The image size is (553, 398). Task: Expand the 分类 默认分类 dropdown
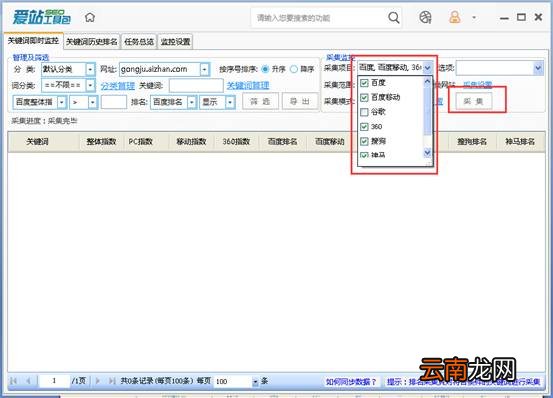click(90, 69)
